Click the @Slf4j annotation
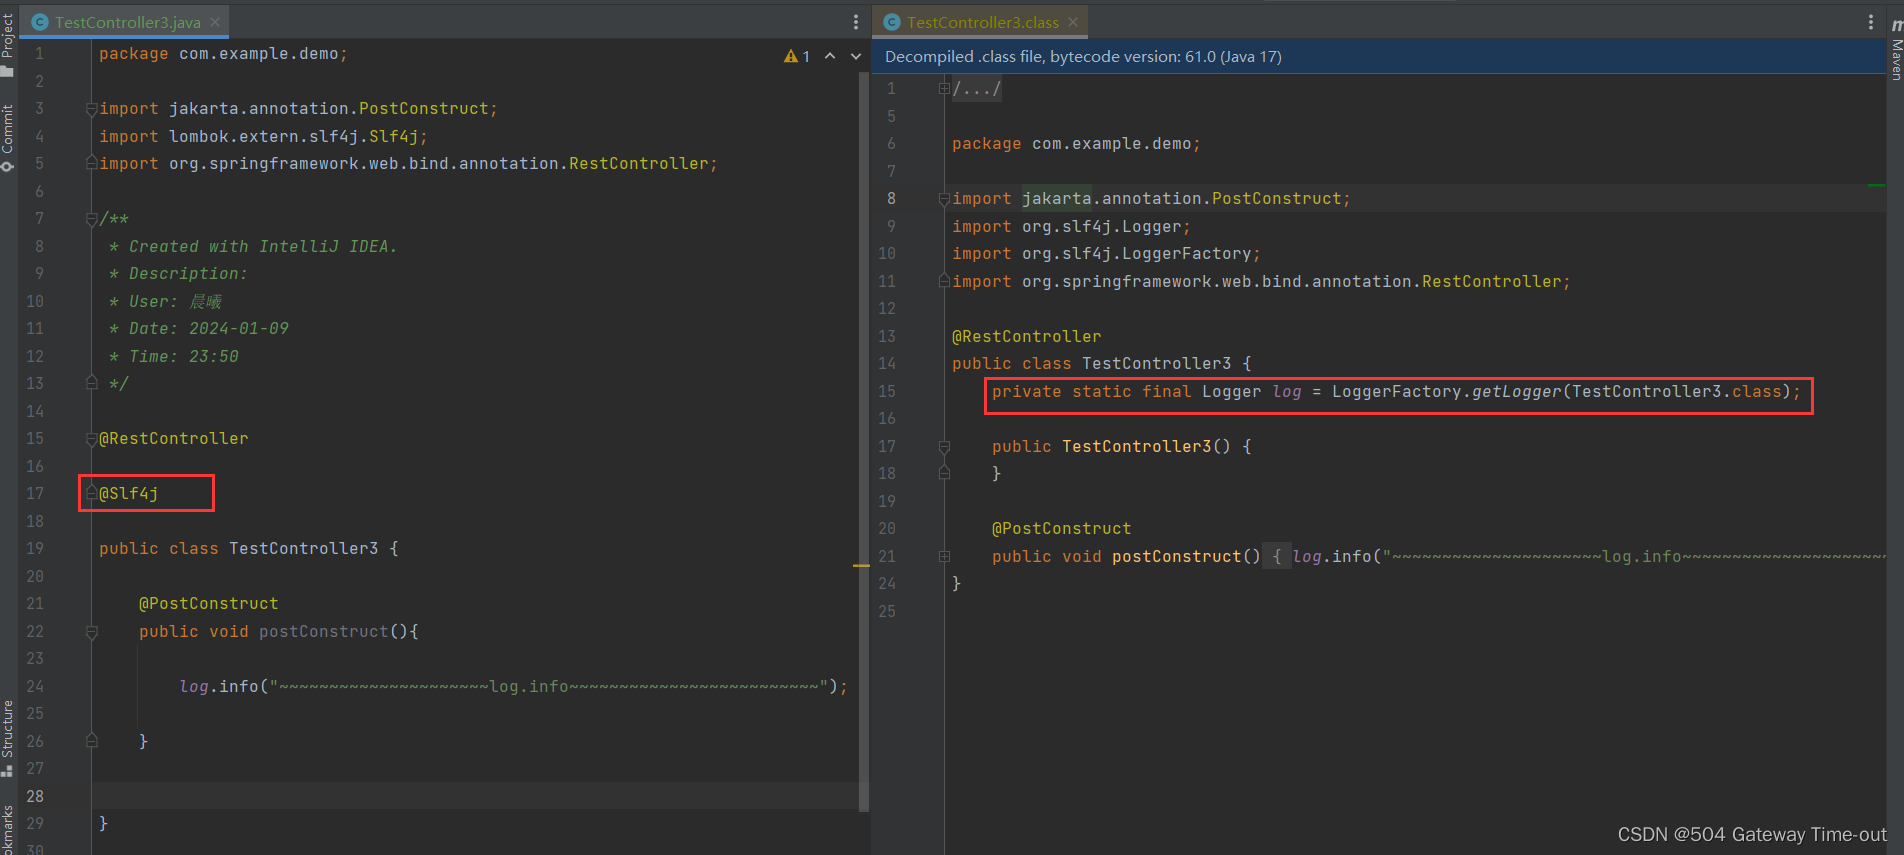 pos(129,493)
